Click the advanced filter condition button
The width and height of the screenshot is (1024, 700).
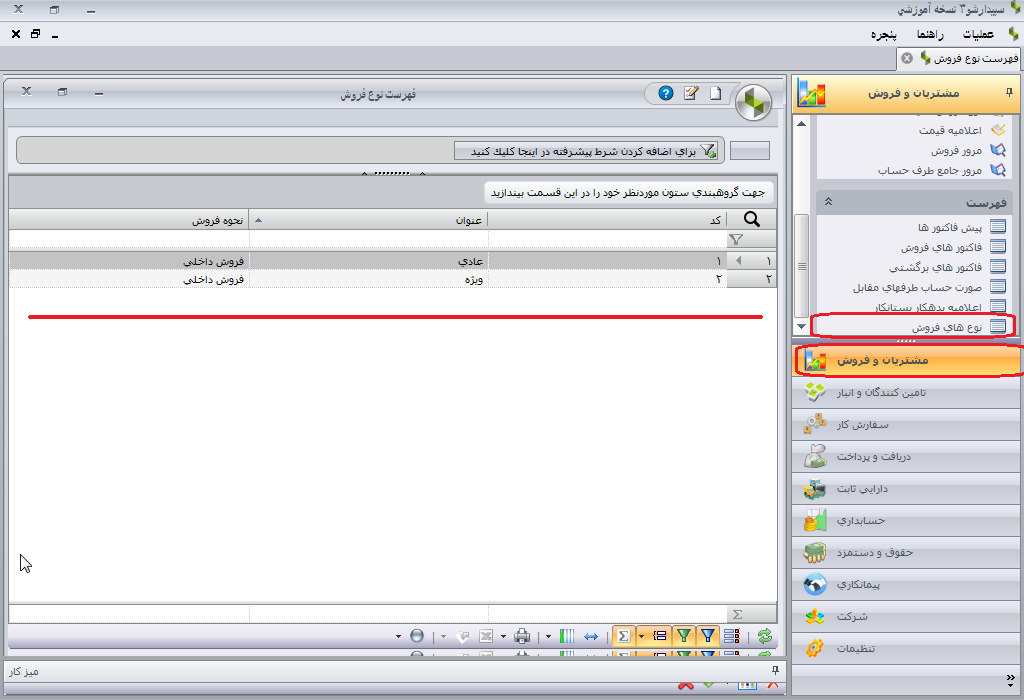(586, 151)
